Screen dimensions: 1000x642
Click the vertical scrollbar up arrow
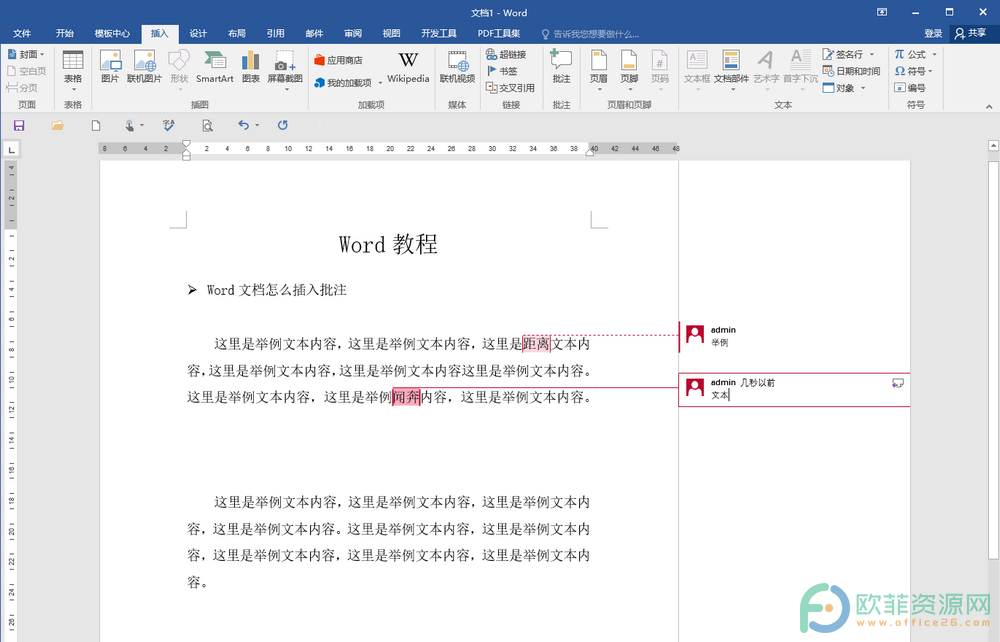pos(993,146)
